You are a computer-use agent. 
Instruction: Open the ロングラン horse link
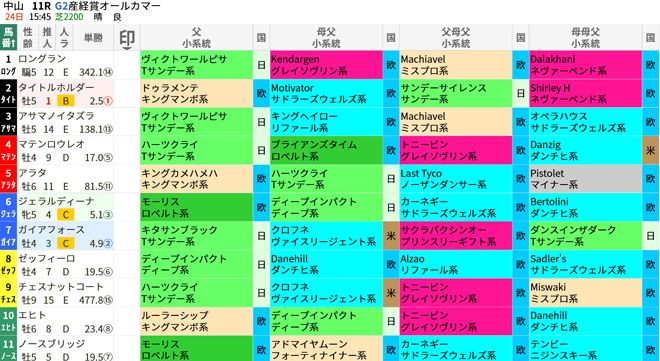coord(42,59)
